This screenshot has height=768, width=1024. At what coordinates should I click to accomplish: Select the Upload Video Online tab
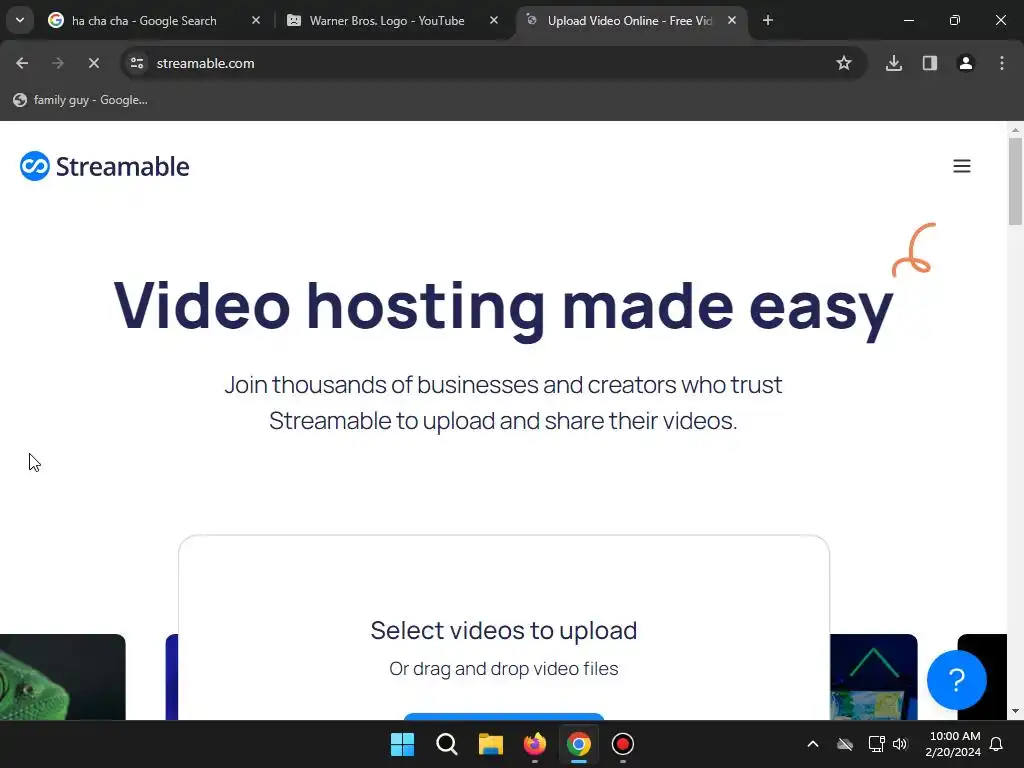(x=629, y=21)
